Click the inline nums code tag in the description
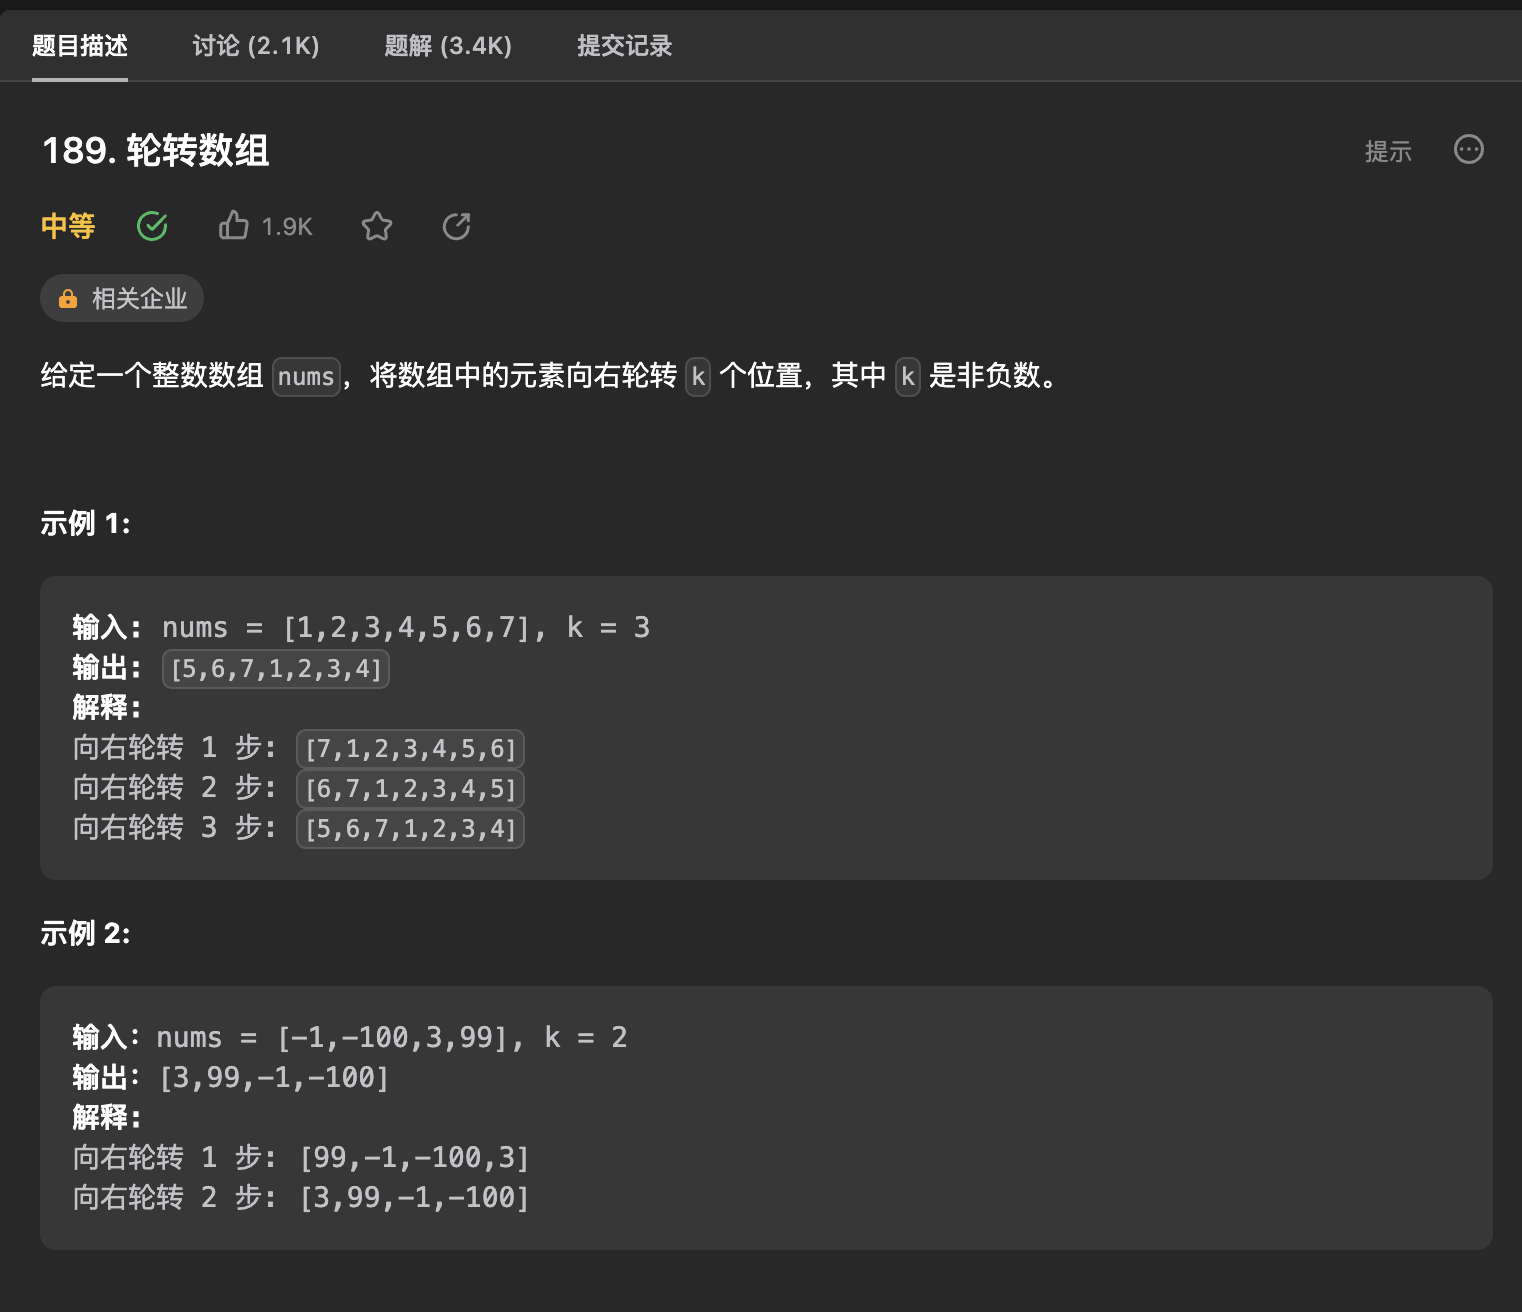The width and height of the screenshot is (1522, 1312). pyautogui.click(x=306, y=377)
